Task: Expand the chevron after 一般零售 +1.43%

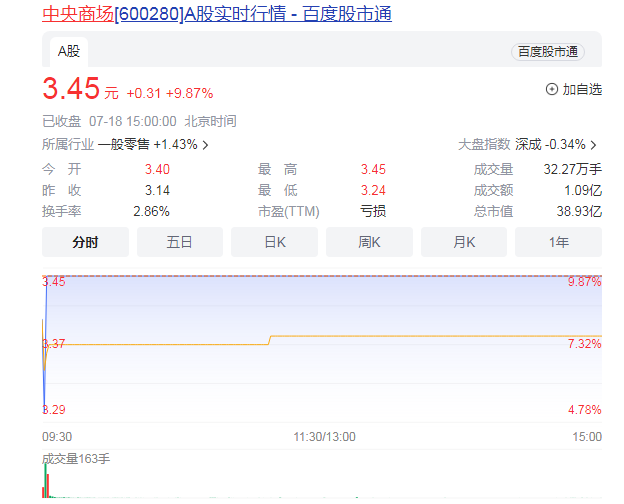Action: [x=206, y=145]
